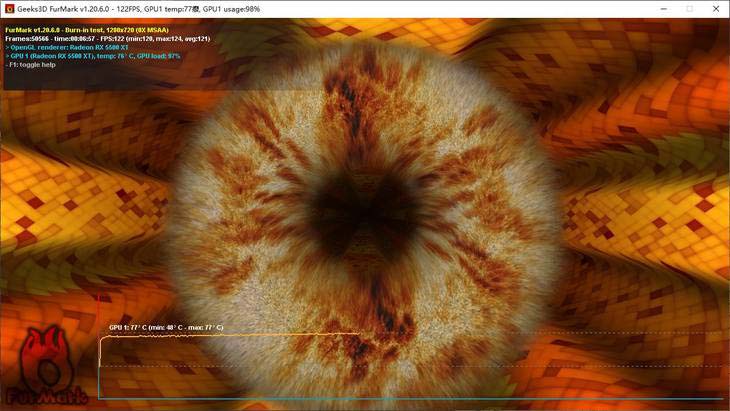
Task: Click the maximize window button
Action: coord(690,9)
